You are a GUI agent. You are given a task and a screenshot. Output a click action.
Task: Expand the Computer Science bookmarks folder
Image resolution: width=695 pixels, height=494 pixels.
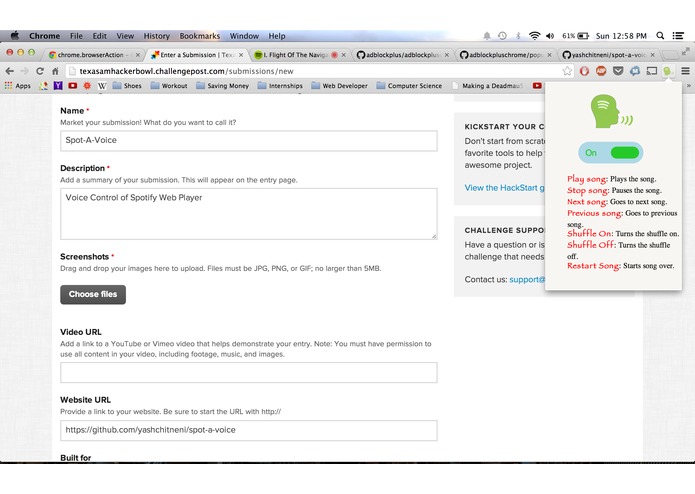[409, 86]
